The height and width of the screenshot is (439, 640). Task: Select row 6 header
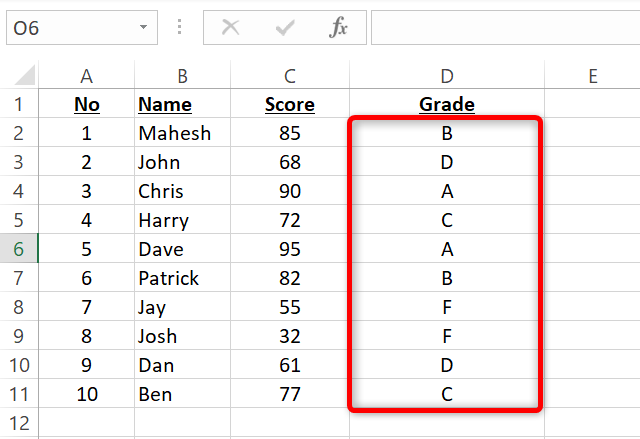(19, 250)
